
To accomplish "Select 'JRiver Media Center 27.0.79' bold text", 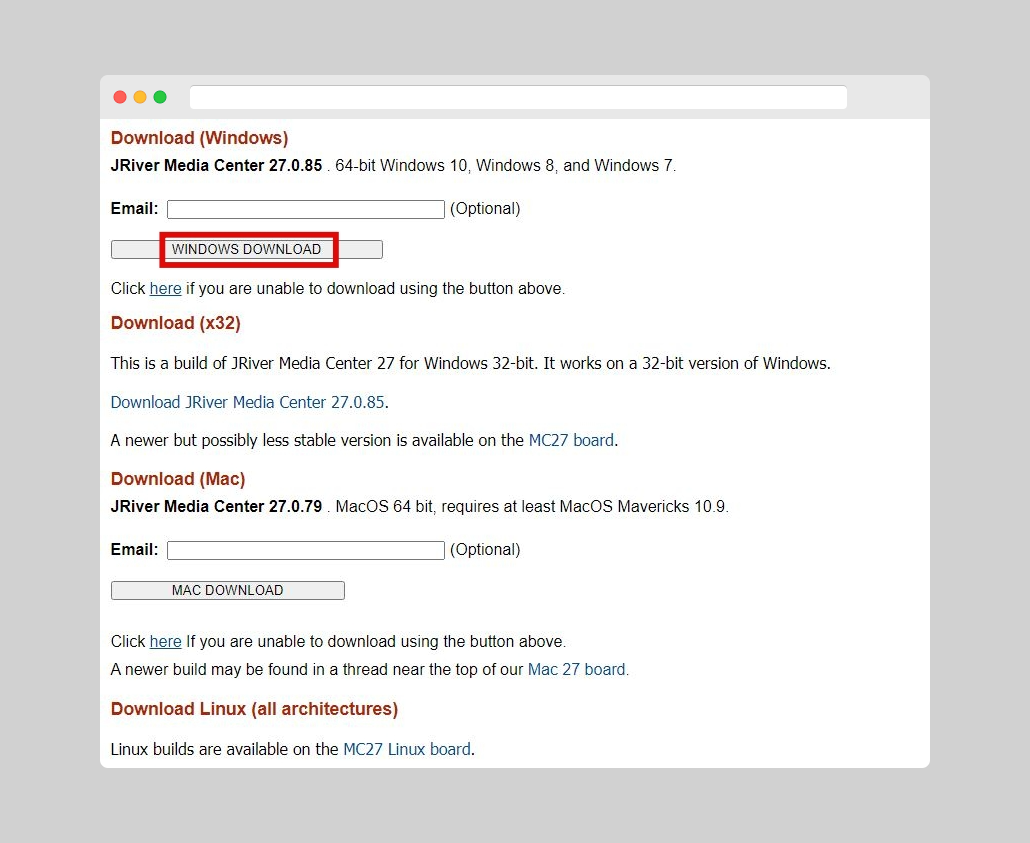I will point(216,507).
